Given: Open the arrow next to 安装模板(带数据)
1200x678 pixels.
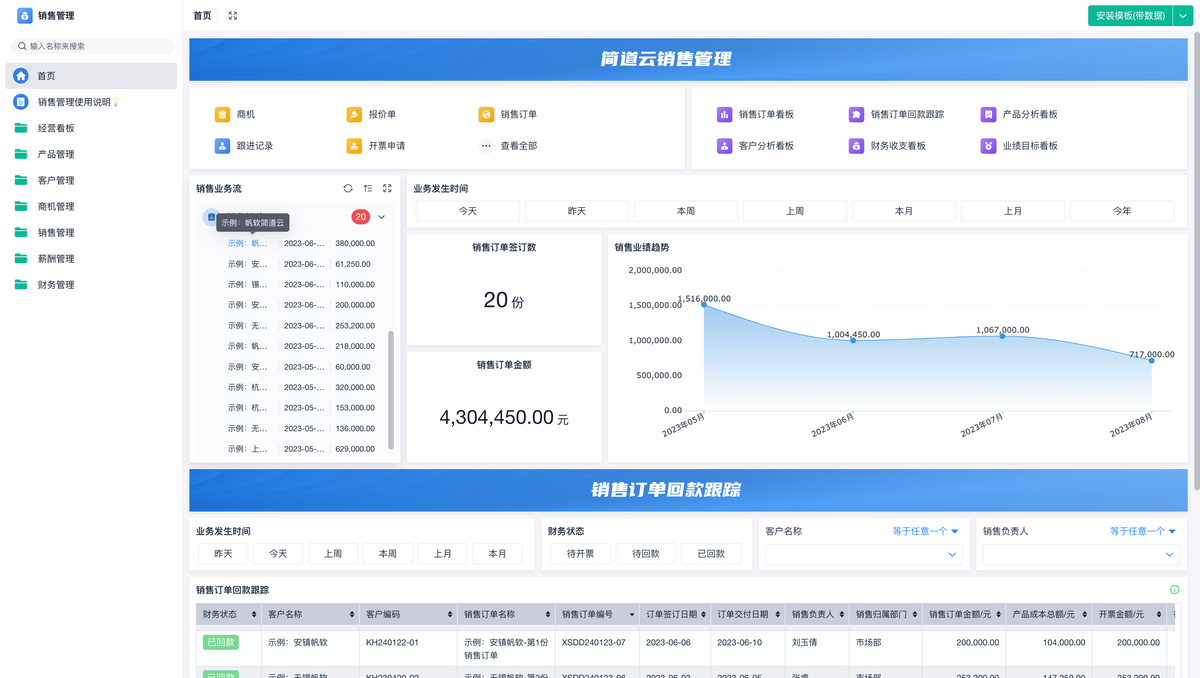Looking at the screenshot, I should 1182,16.
